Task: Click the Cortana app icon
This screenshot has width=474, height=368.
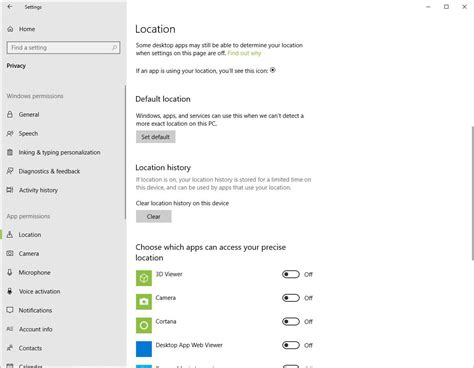Action: (x=144, y=325)
